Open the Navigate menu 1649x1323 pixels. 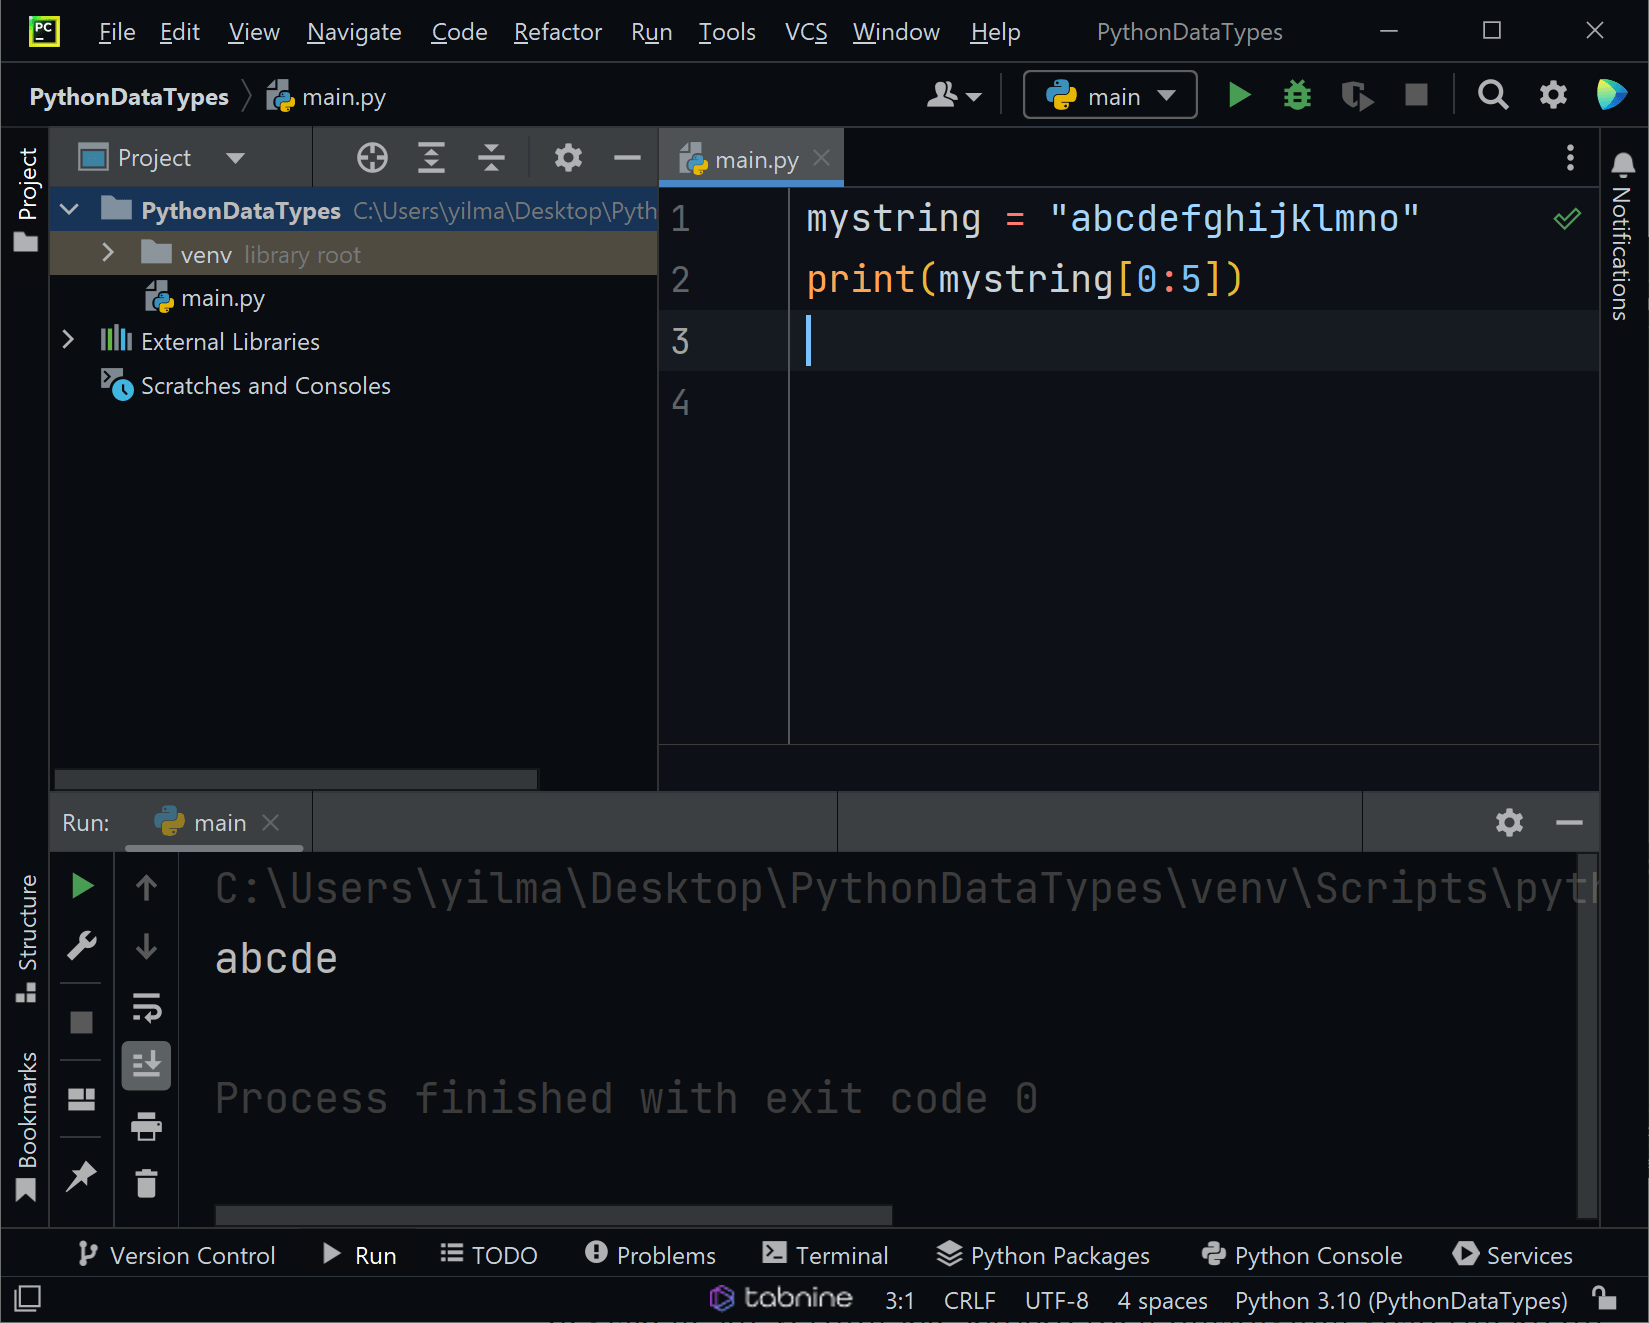coord(354,32)
